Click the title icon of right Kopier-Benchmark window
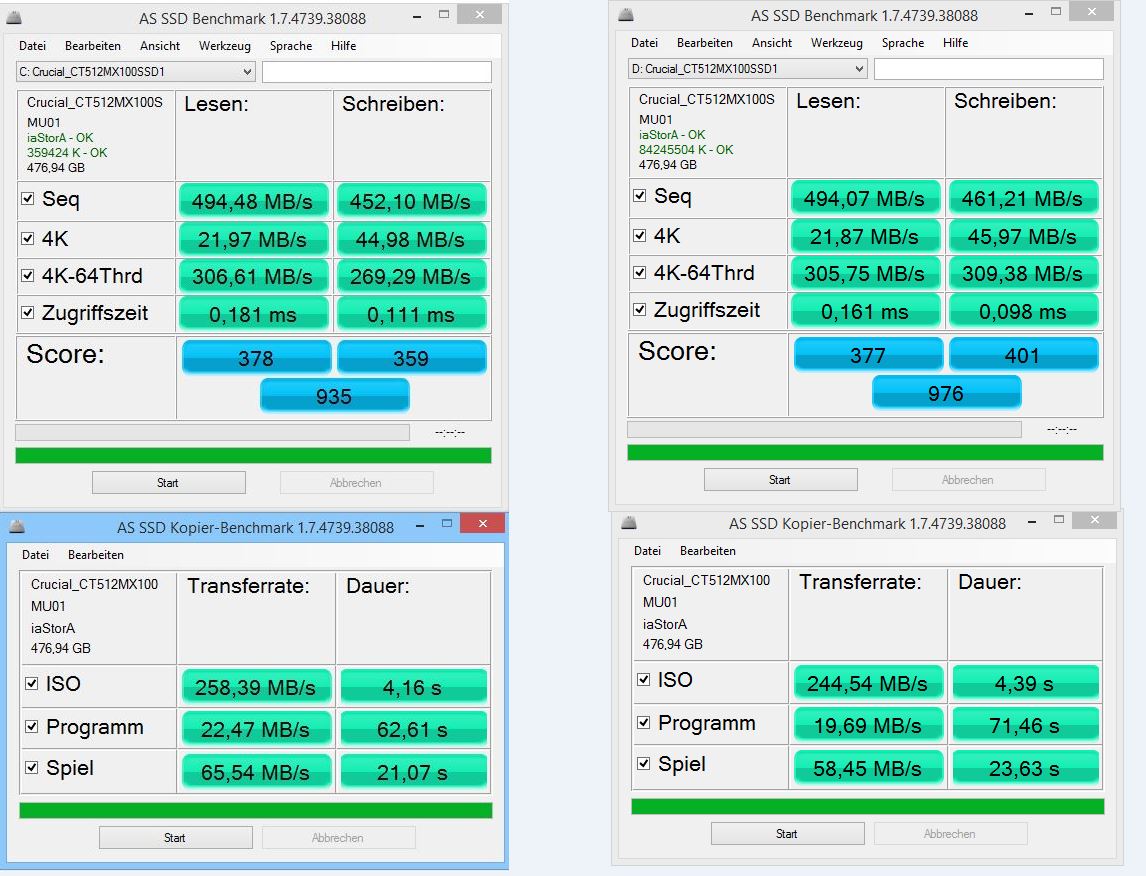The height and width of the screenshot is (876, 1146). click(629, 522)
